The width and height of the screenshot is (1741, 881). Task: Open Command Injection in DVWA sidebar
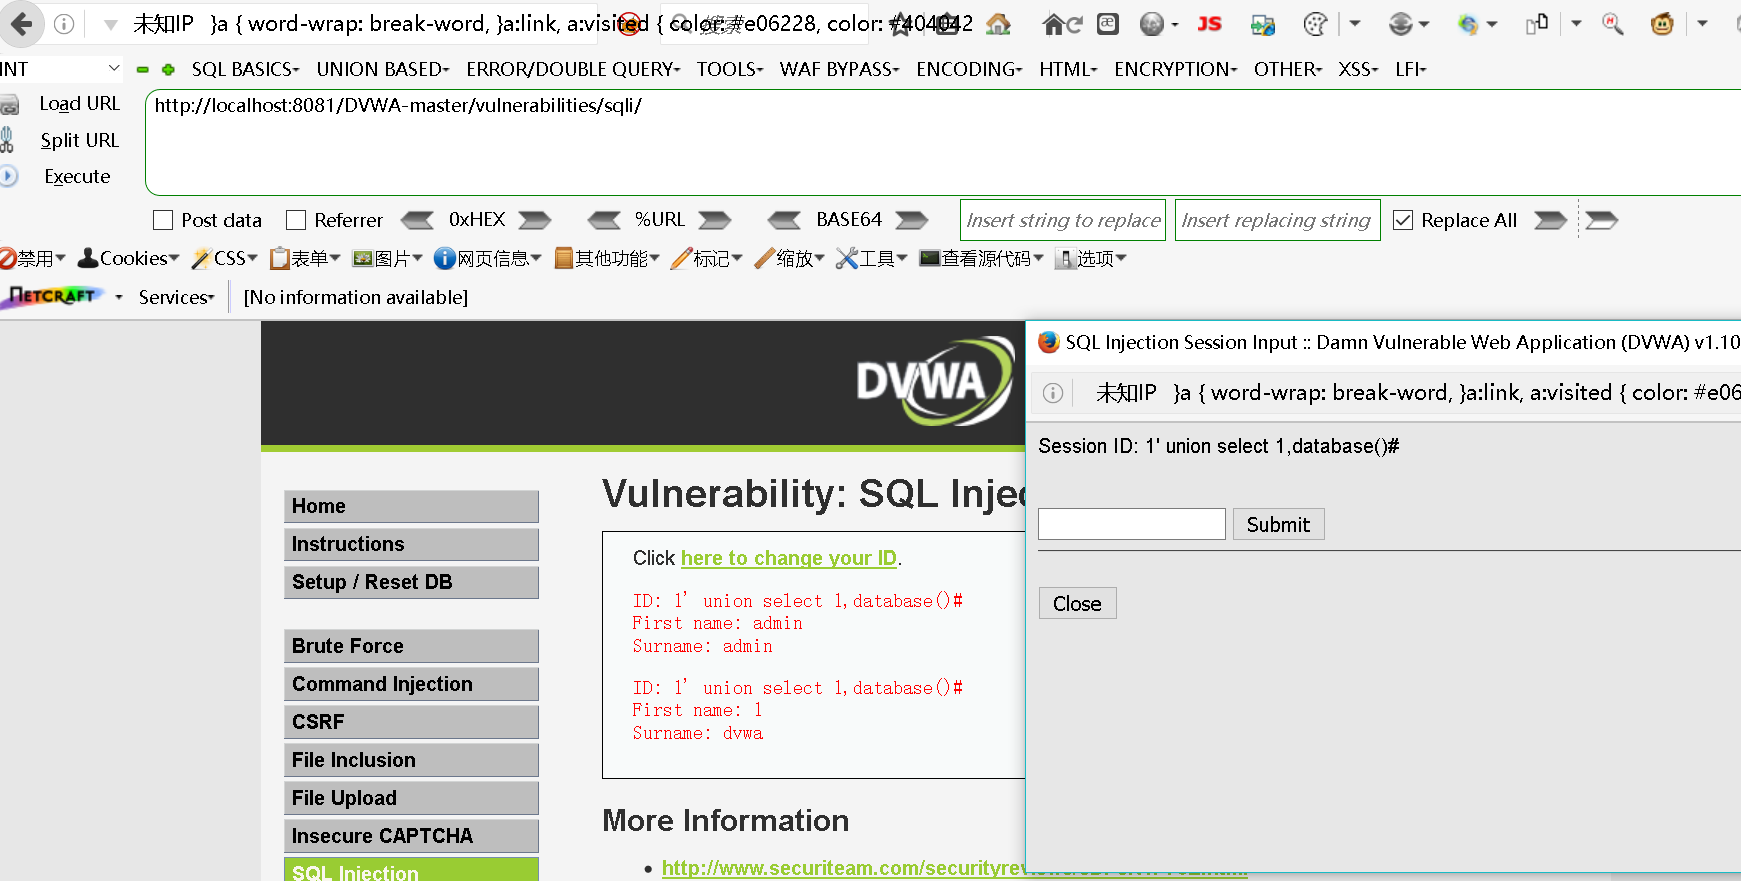tap(411, 684)
